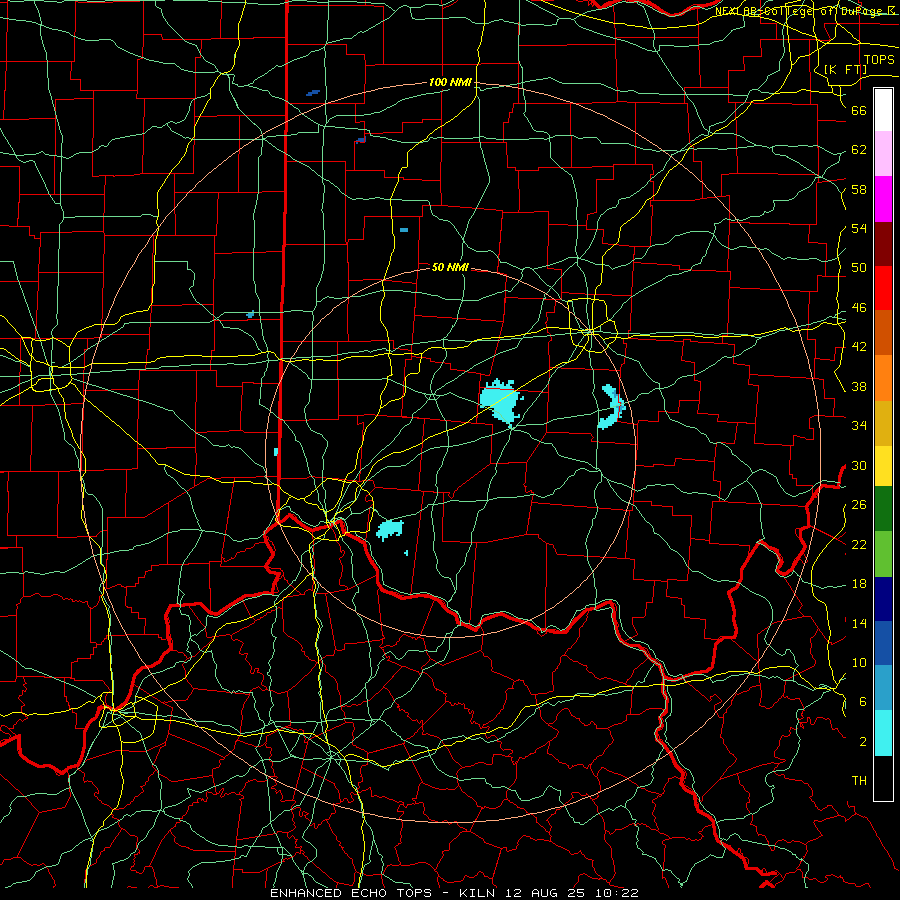Click the '54' scale label

tap(859, 228)
